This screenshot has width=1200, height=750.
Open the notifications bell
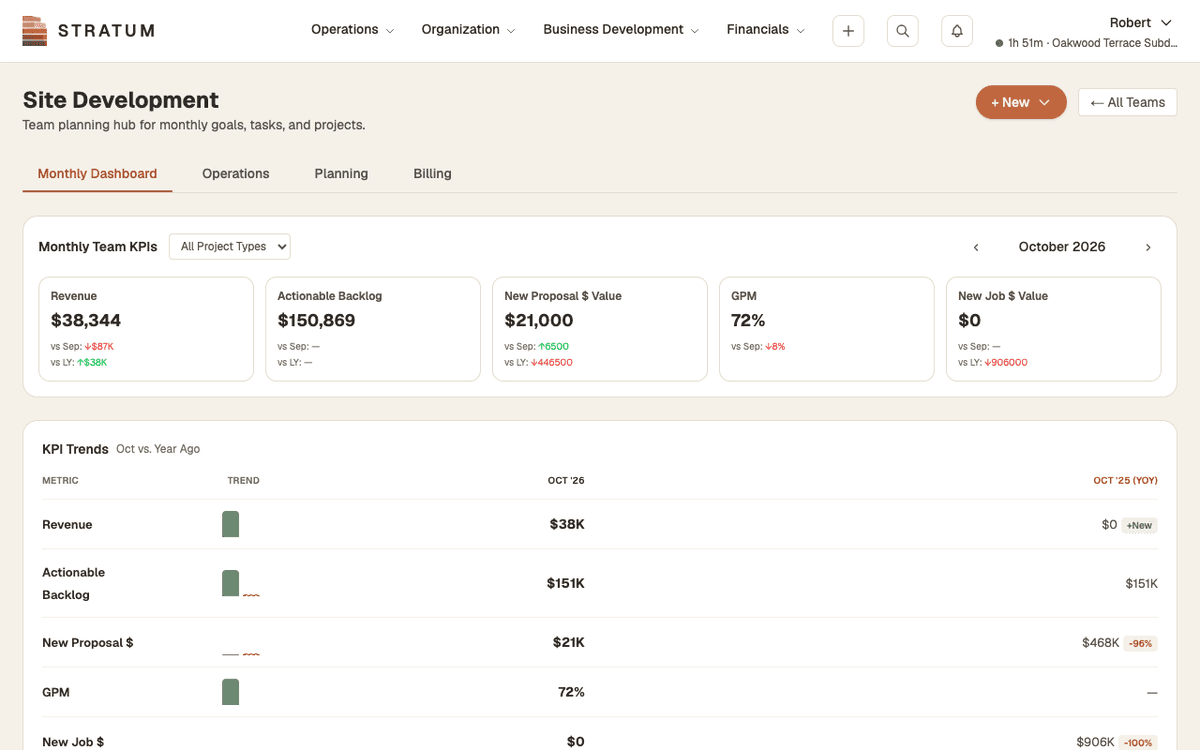pyautogui.click(x=957, y=31)
